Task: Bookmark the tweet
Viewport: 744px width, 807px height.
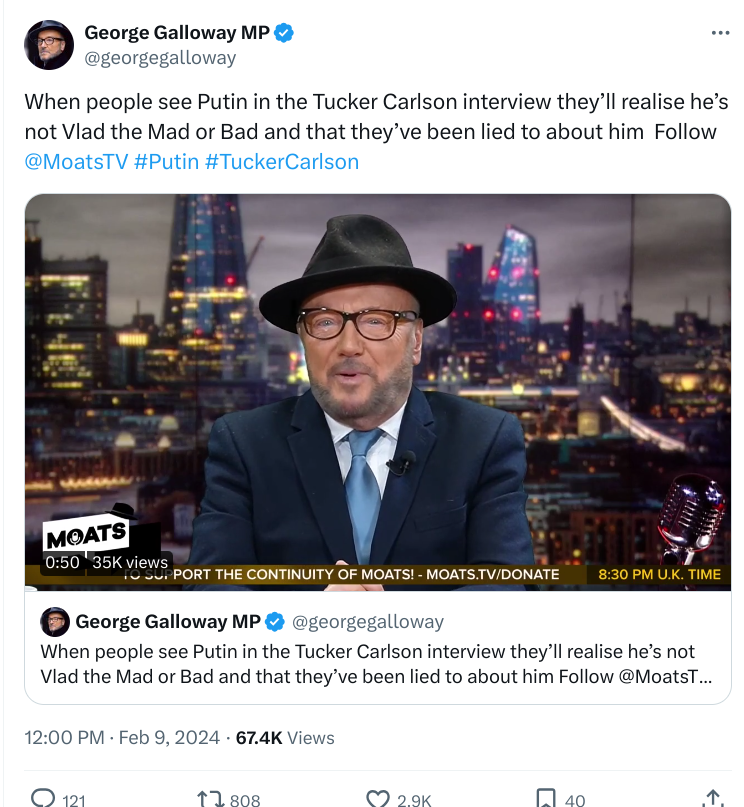Action: [x=546, y=798]
